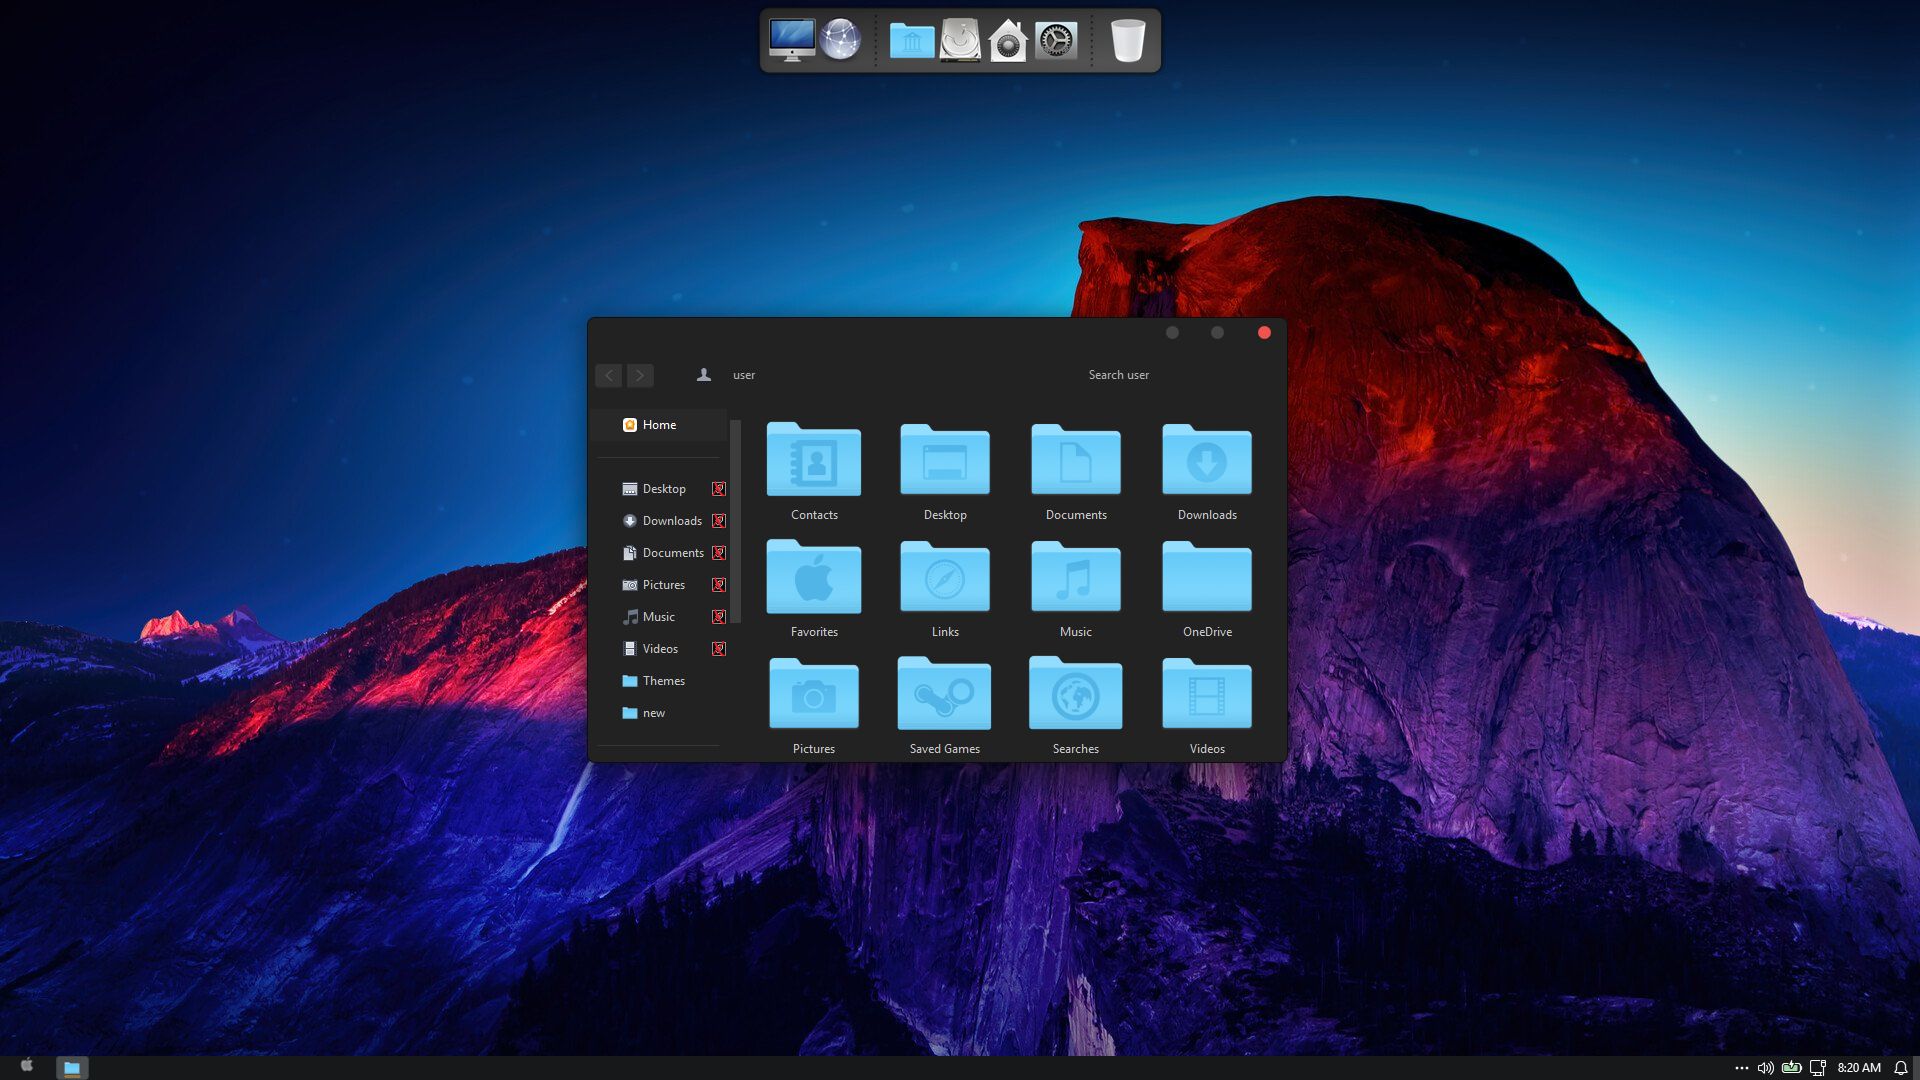Launch the System Preferences gear in the dock

1056,41
